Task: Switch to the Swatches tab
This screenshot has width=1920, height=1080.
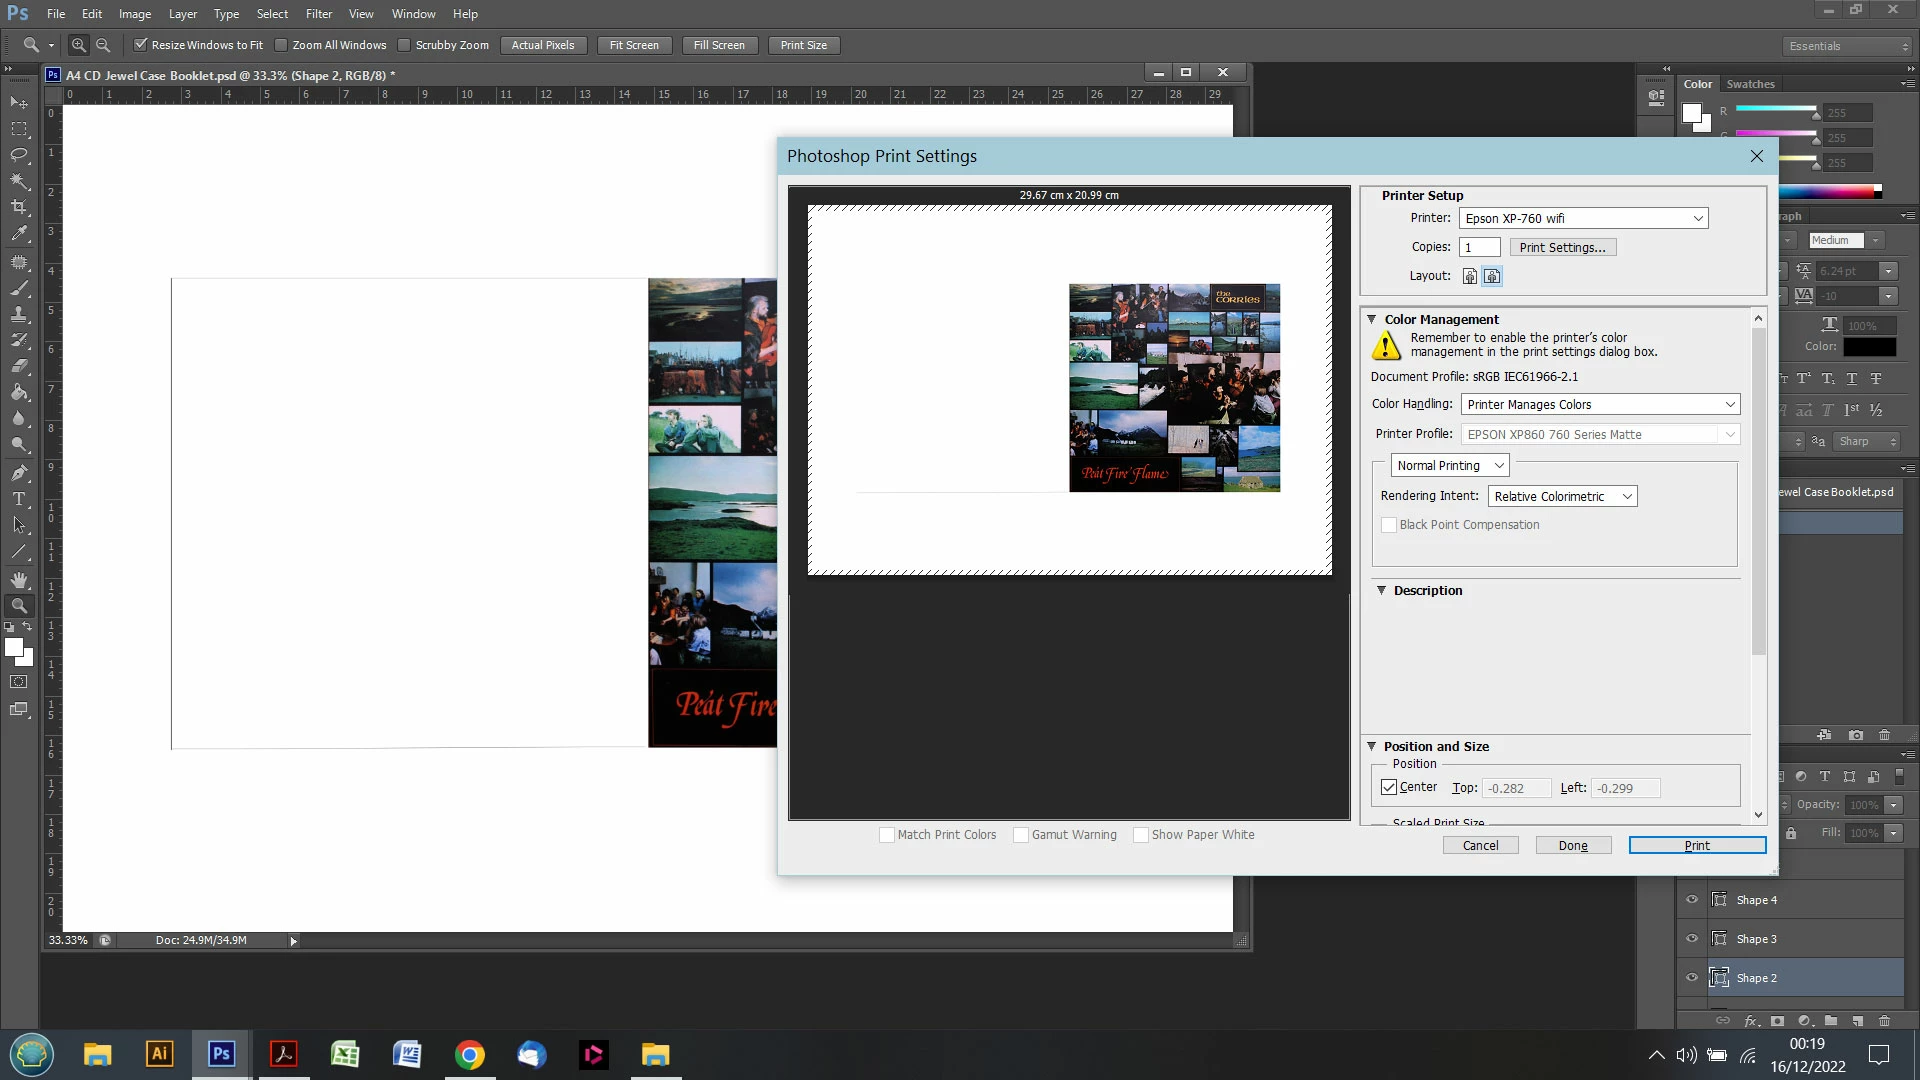Action: point(1750,84)
